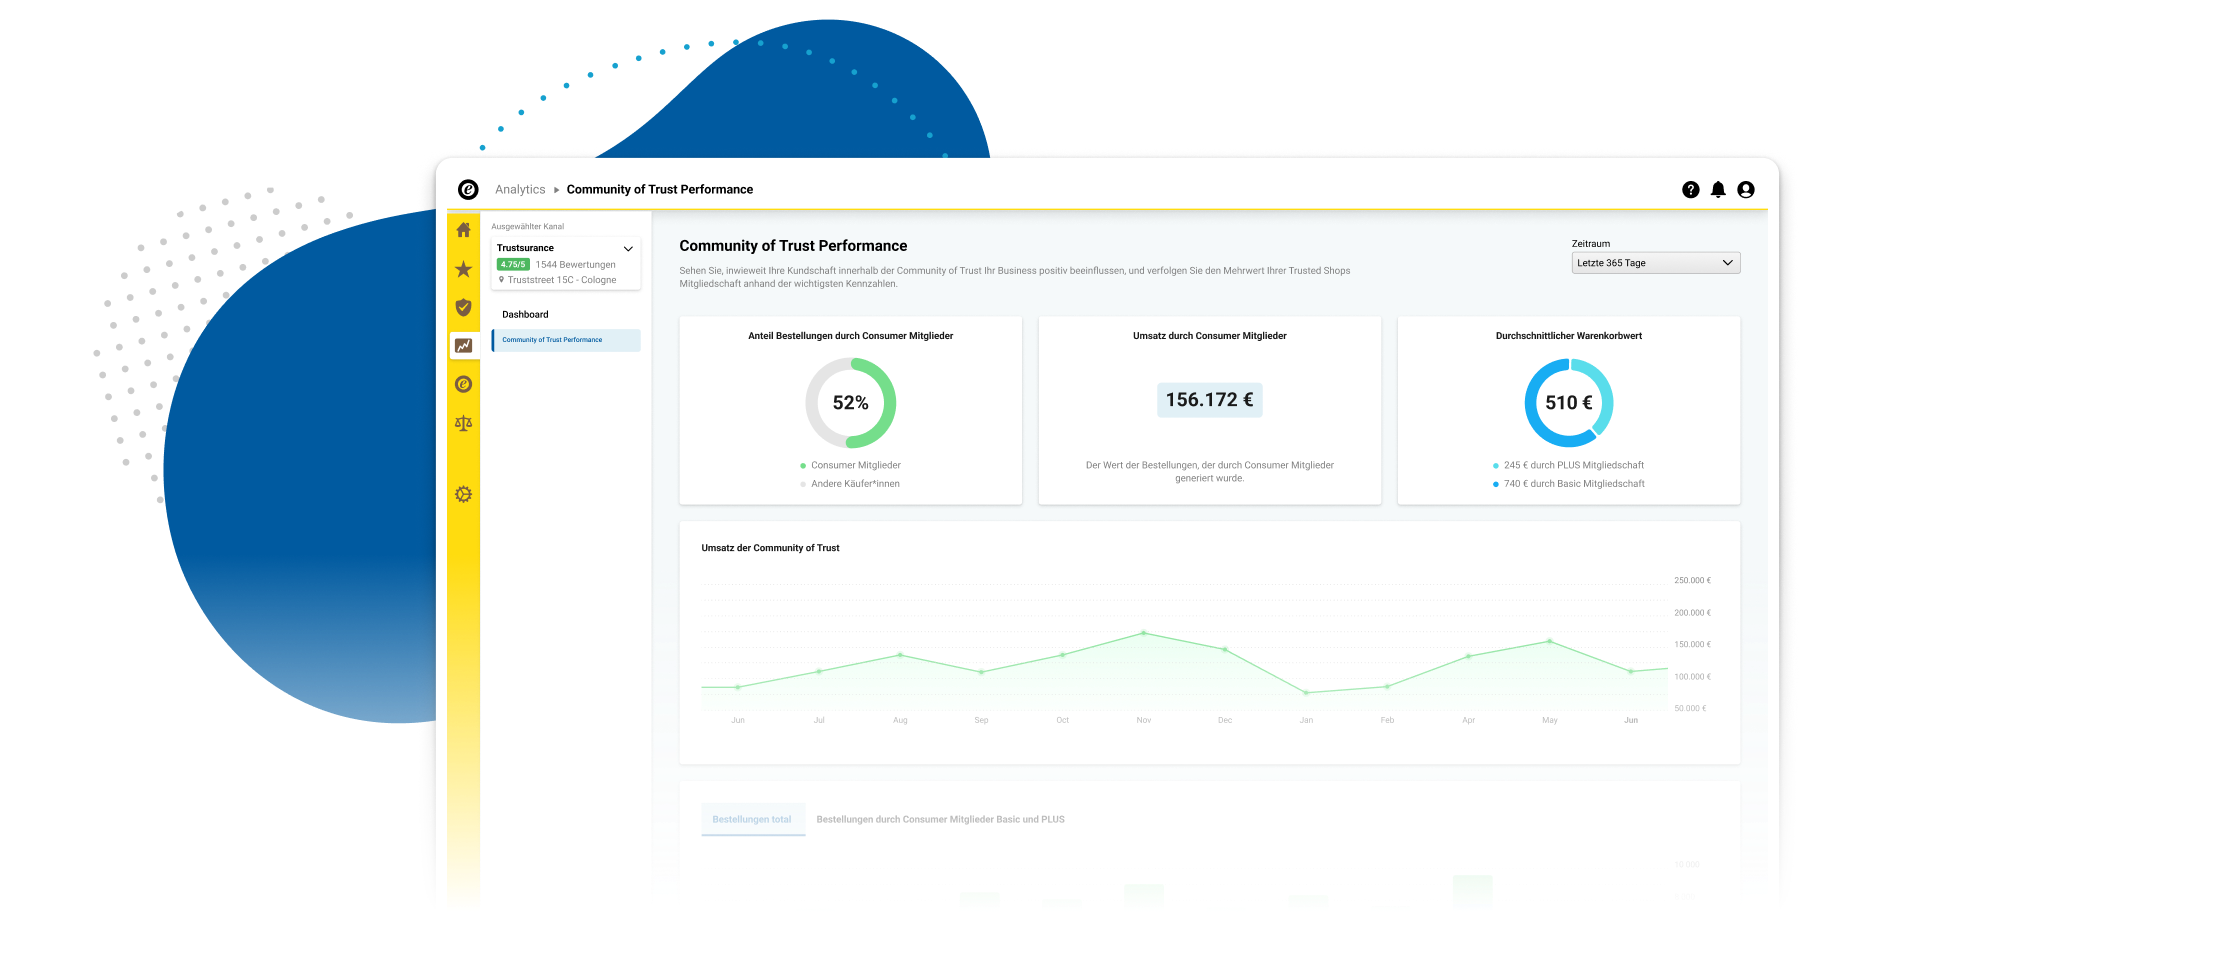2215x968 pixels.
Task: Click the 740 € durch Basic Mitgliedschaft legend
Action: click(x=1568, y=484)
